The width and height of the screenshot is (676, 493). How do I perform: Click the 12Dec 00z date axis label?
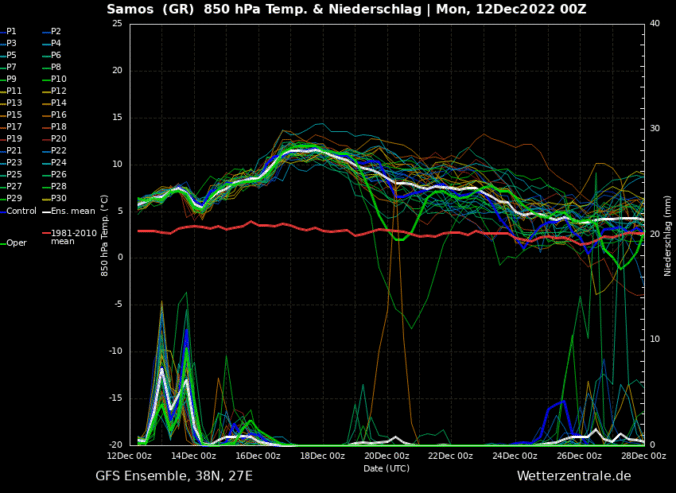click(x=130, y=456)
